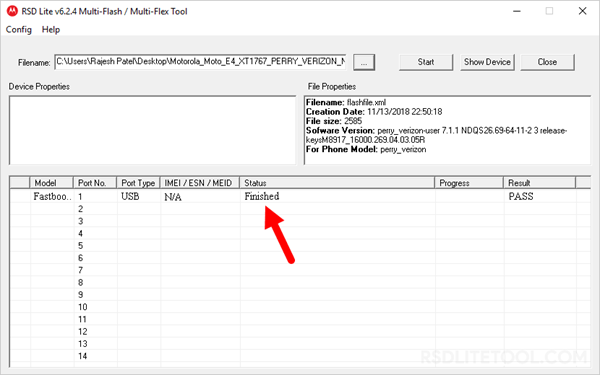
Task: Close the RSD Lite window
Action: pos(582,11)
